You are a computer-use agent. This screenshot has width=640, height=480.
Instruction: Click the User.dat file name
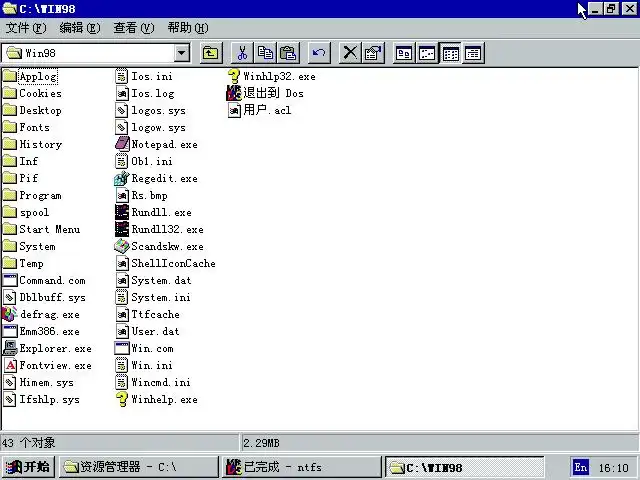[155, 331]
